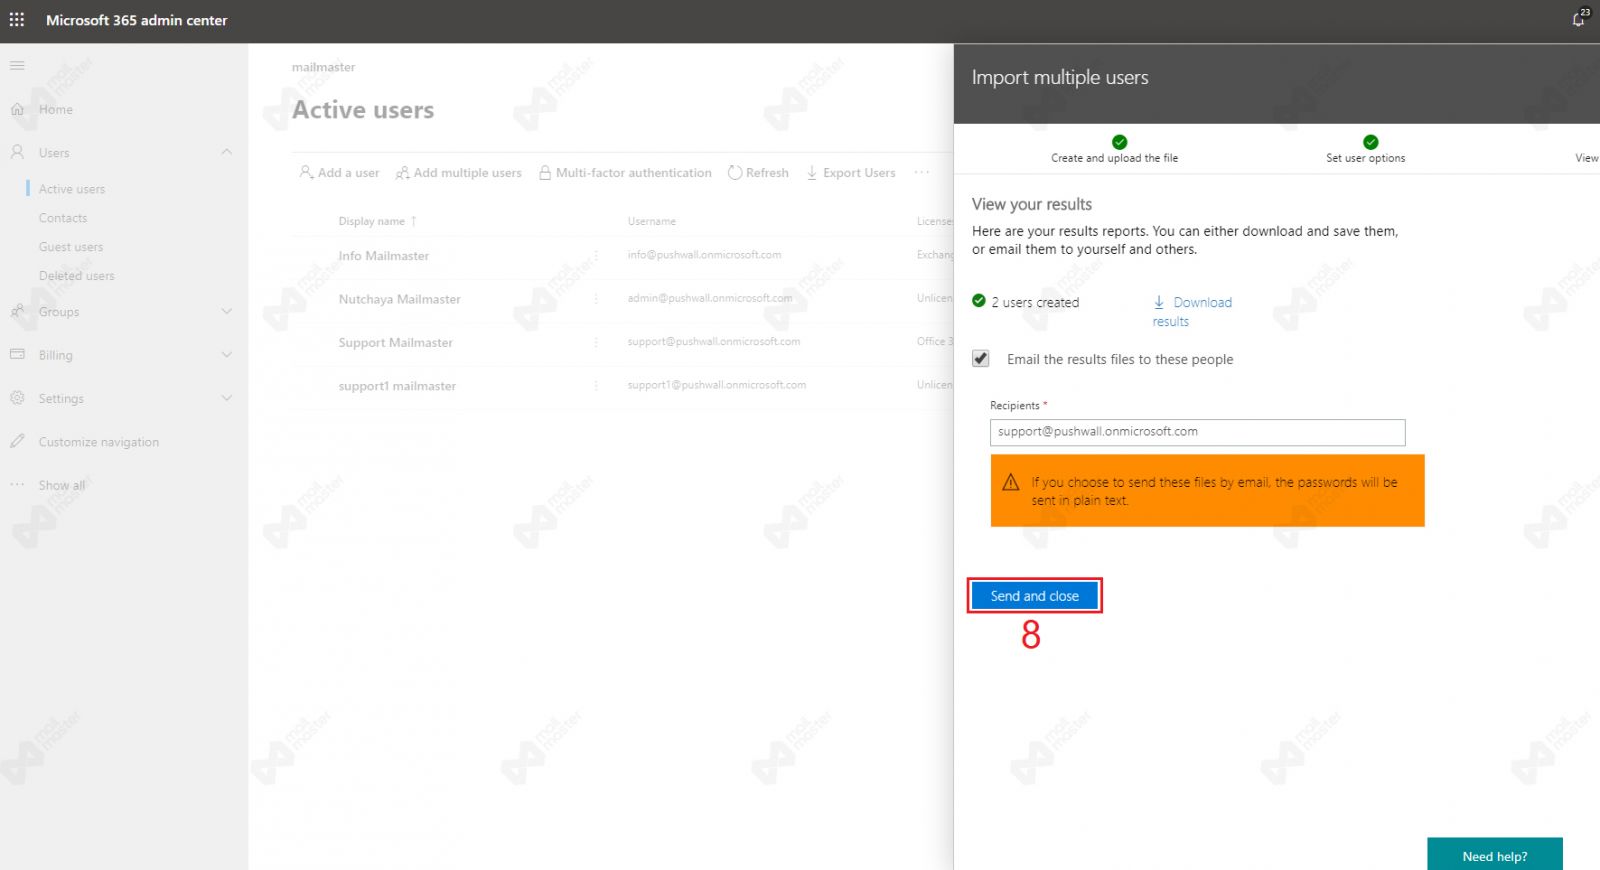Click the download arrow icon beside Download results
The height and width of the screenshot is (870, 1600).
tap(1159, 302)
